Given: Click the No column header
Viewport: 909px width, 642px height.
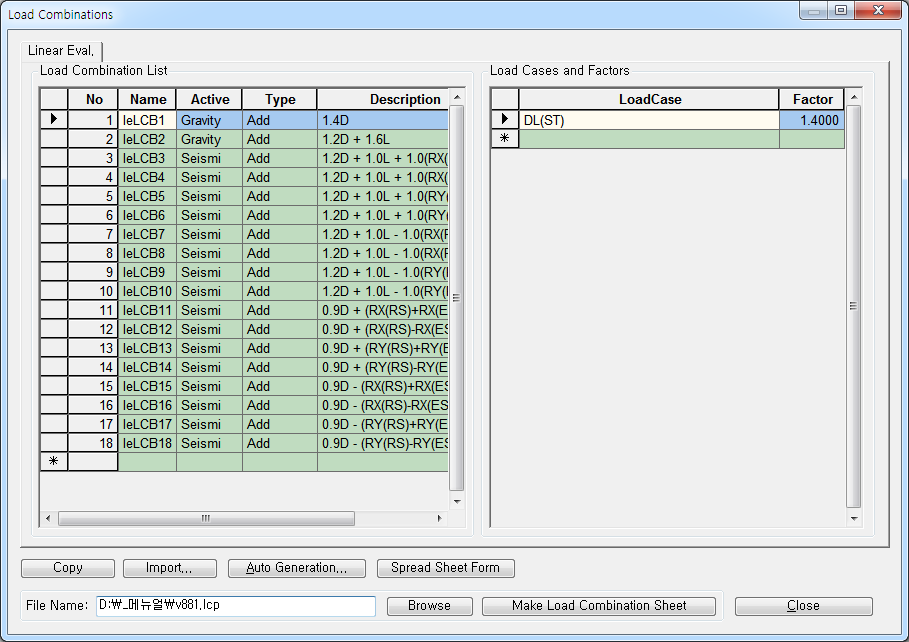Looking at the screenshot, I should tap(93, 100).
